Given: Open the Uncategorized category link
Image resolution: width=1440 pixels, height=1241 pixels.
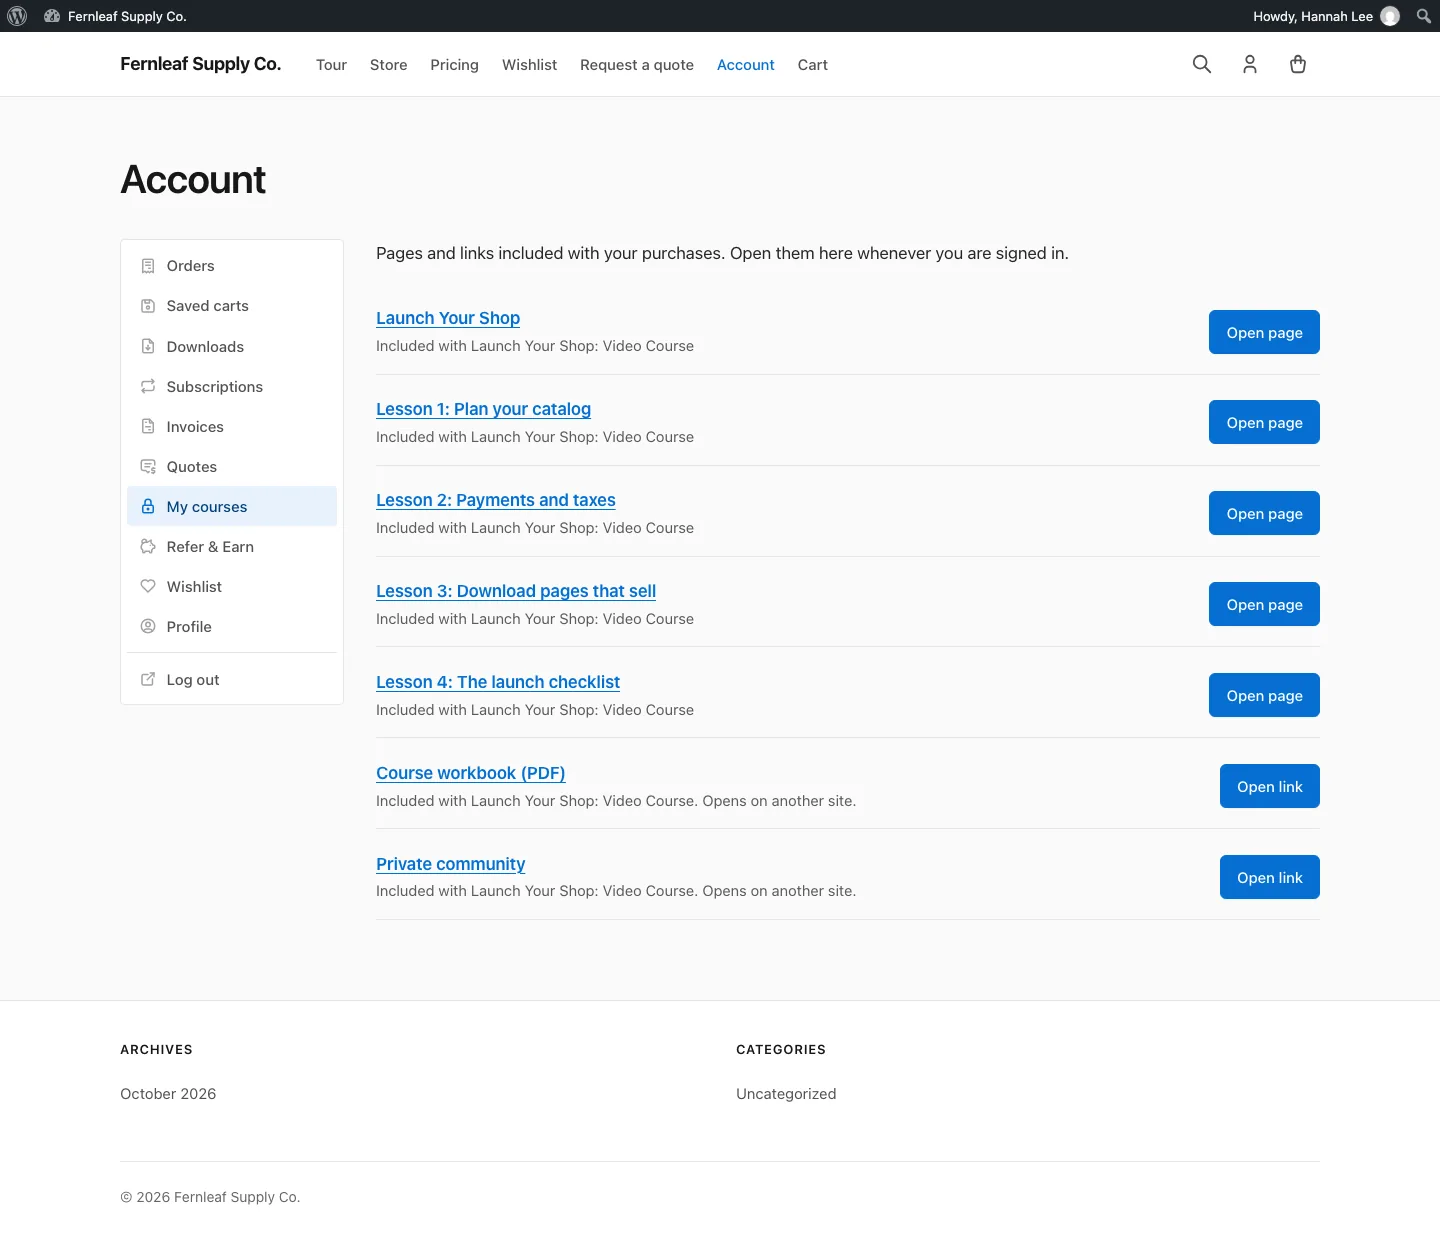Looking at the screenshot, I should tap(786, 1094).
